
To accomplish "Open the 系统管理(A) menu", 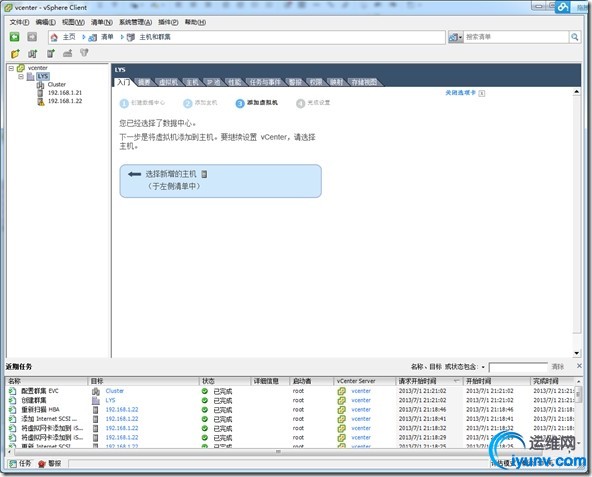I will click(136, 22).
